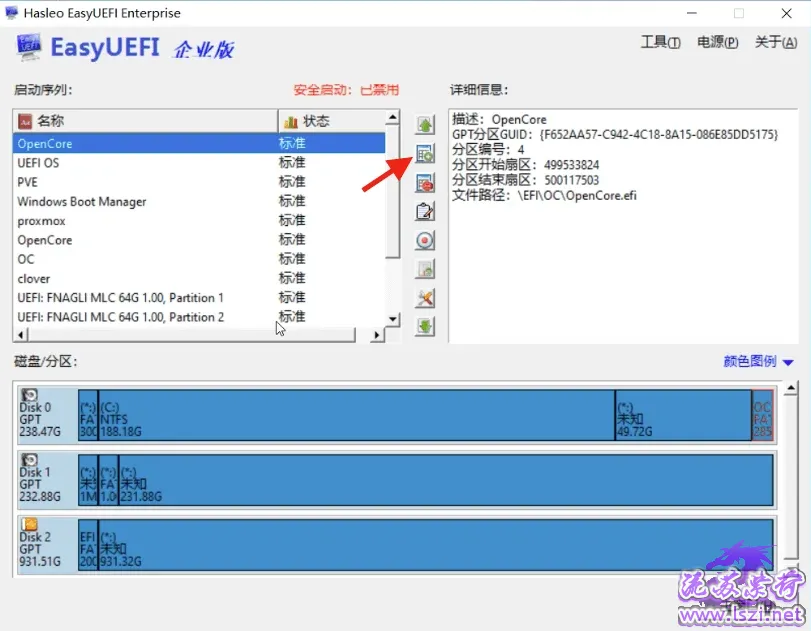811x631 pixels.
Task: Click the EasyUEFI logo icon
Action: tap(28, 47)
